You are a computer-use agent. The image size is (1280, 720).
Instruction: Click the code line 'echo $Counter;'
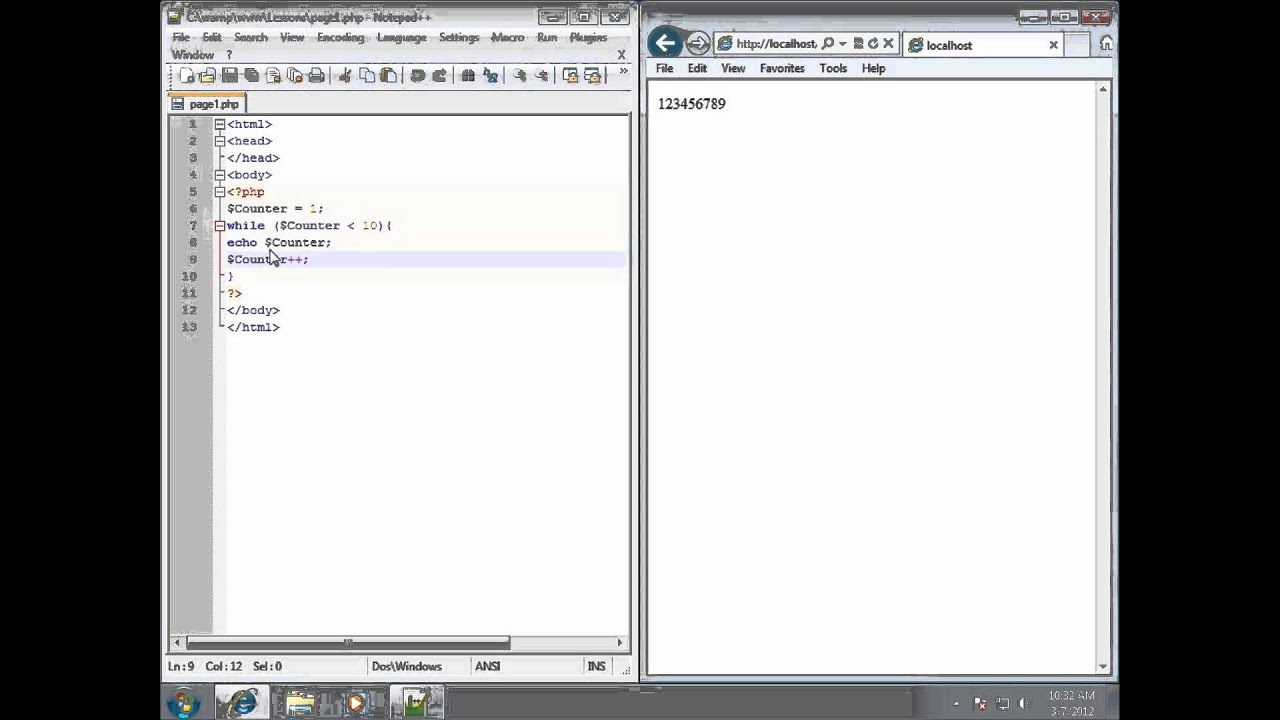279,242
